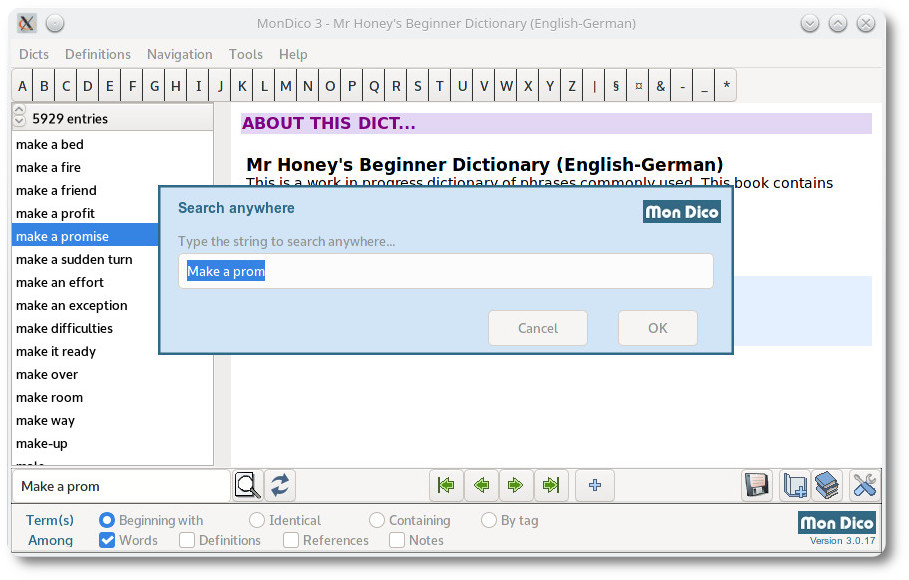Select the highlighted entry make a promise
909x580 pixels.
coord(85,237)
